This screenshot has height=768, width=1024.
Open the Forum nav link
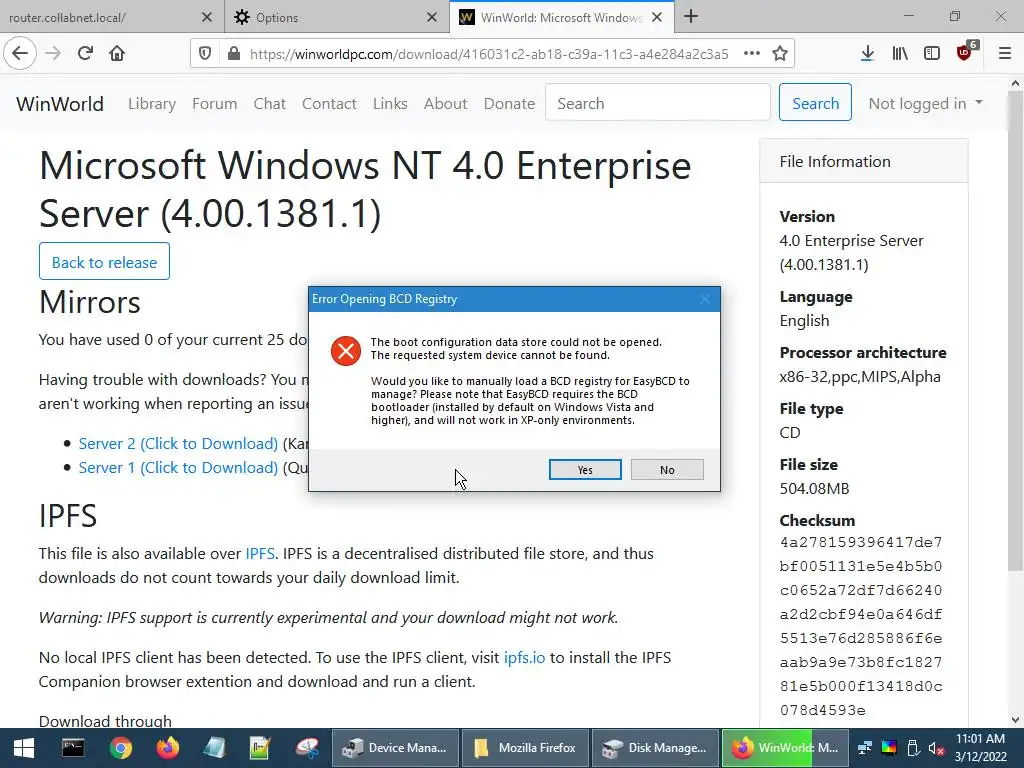click(x=214, y=104)
